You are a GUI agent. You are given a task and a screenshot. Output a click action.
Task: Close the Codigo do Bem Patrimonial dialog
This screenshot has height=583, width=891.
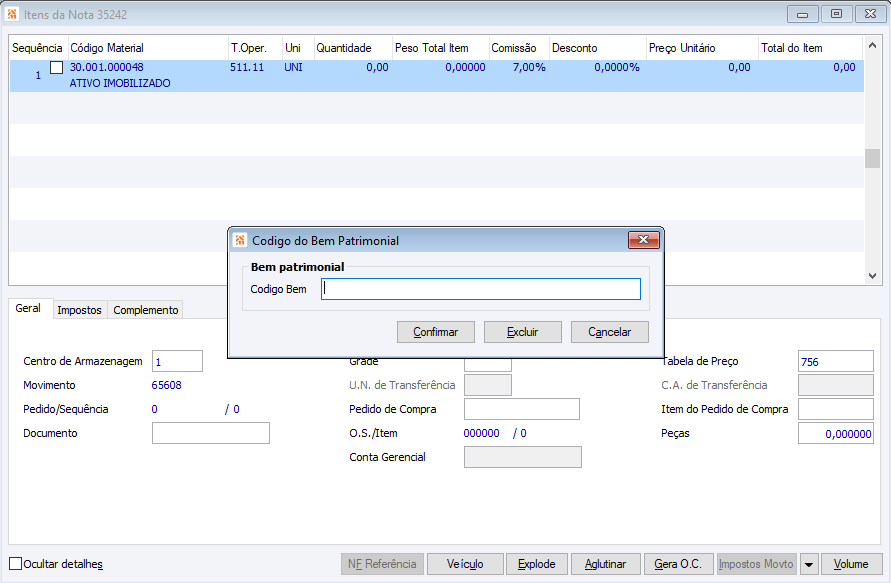tap(644, 240)
